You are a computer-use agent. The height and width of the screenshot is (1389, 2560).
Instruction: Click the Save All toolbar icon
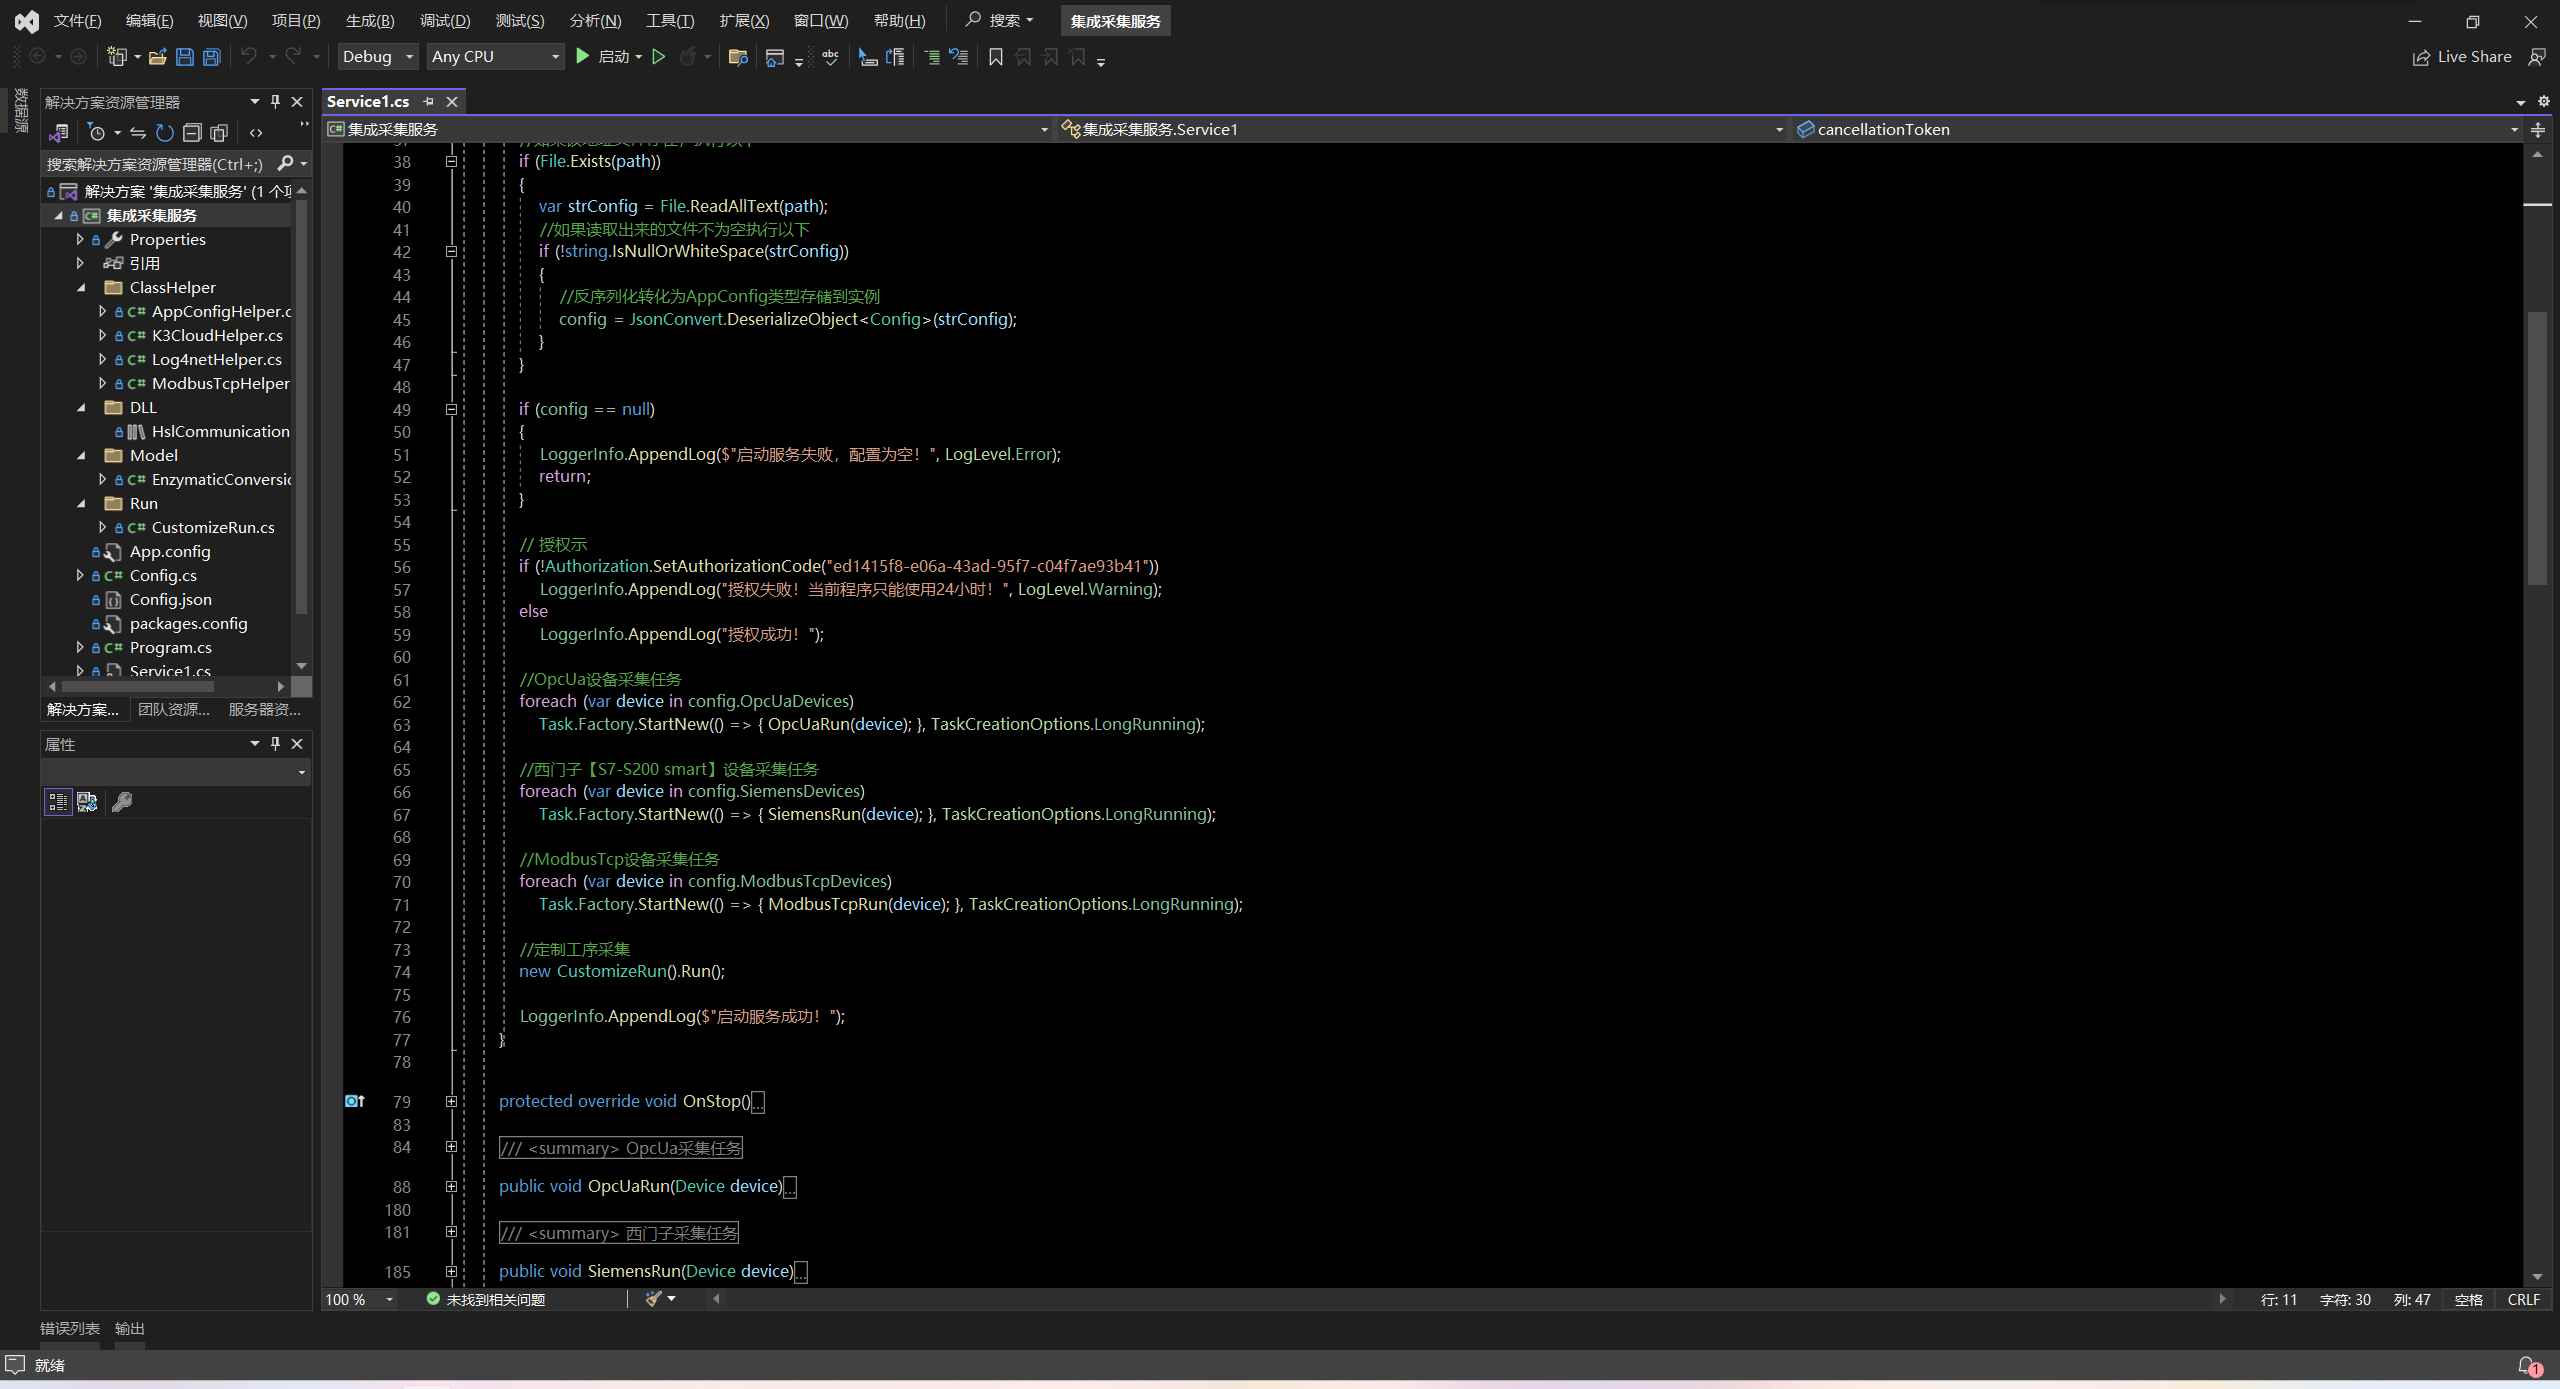(212, 57)
